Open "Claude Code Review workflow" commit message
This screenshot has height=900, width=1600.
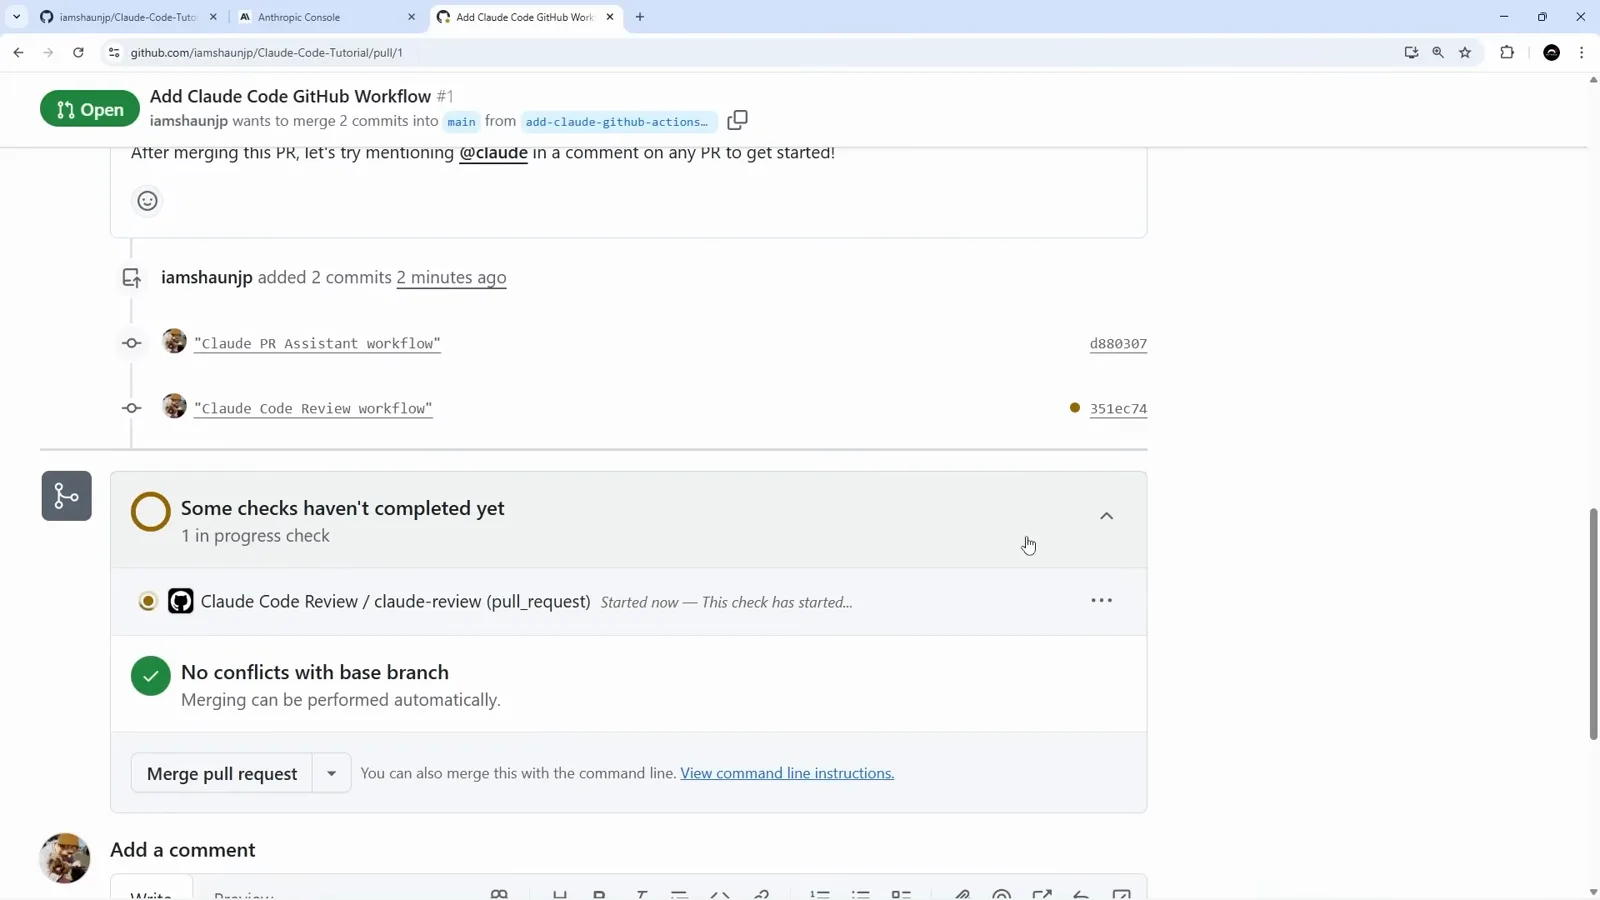point(313,408)
